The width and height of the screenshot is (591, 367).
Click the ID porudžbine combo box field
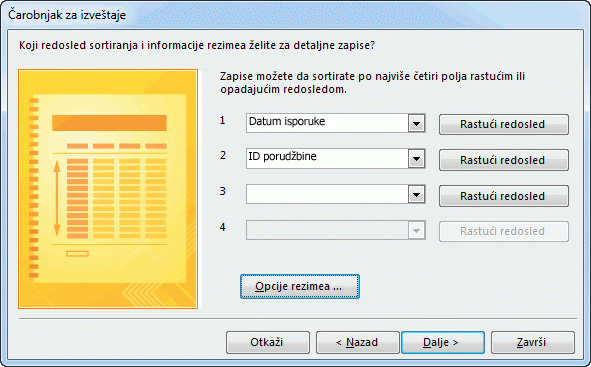coord(335,159)
